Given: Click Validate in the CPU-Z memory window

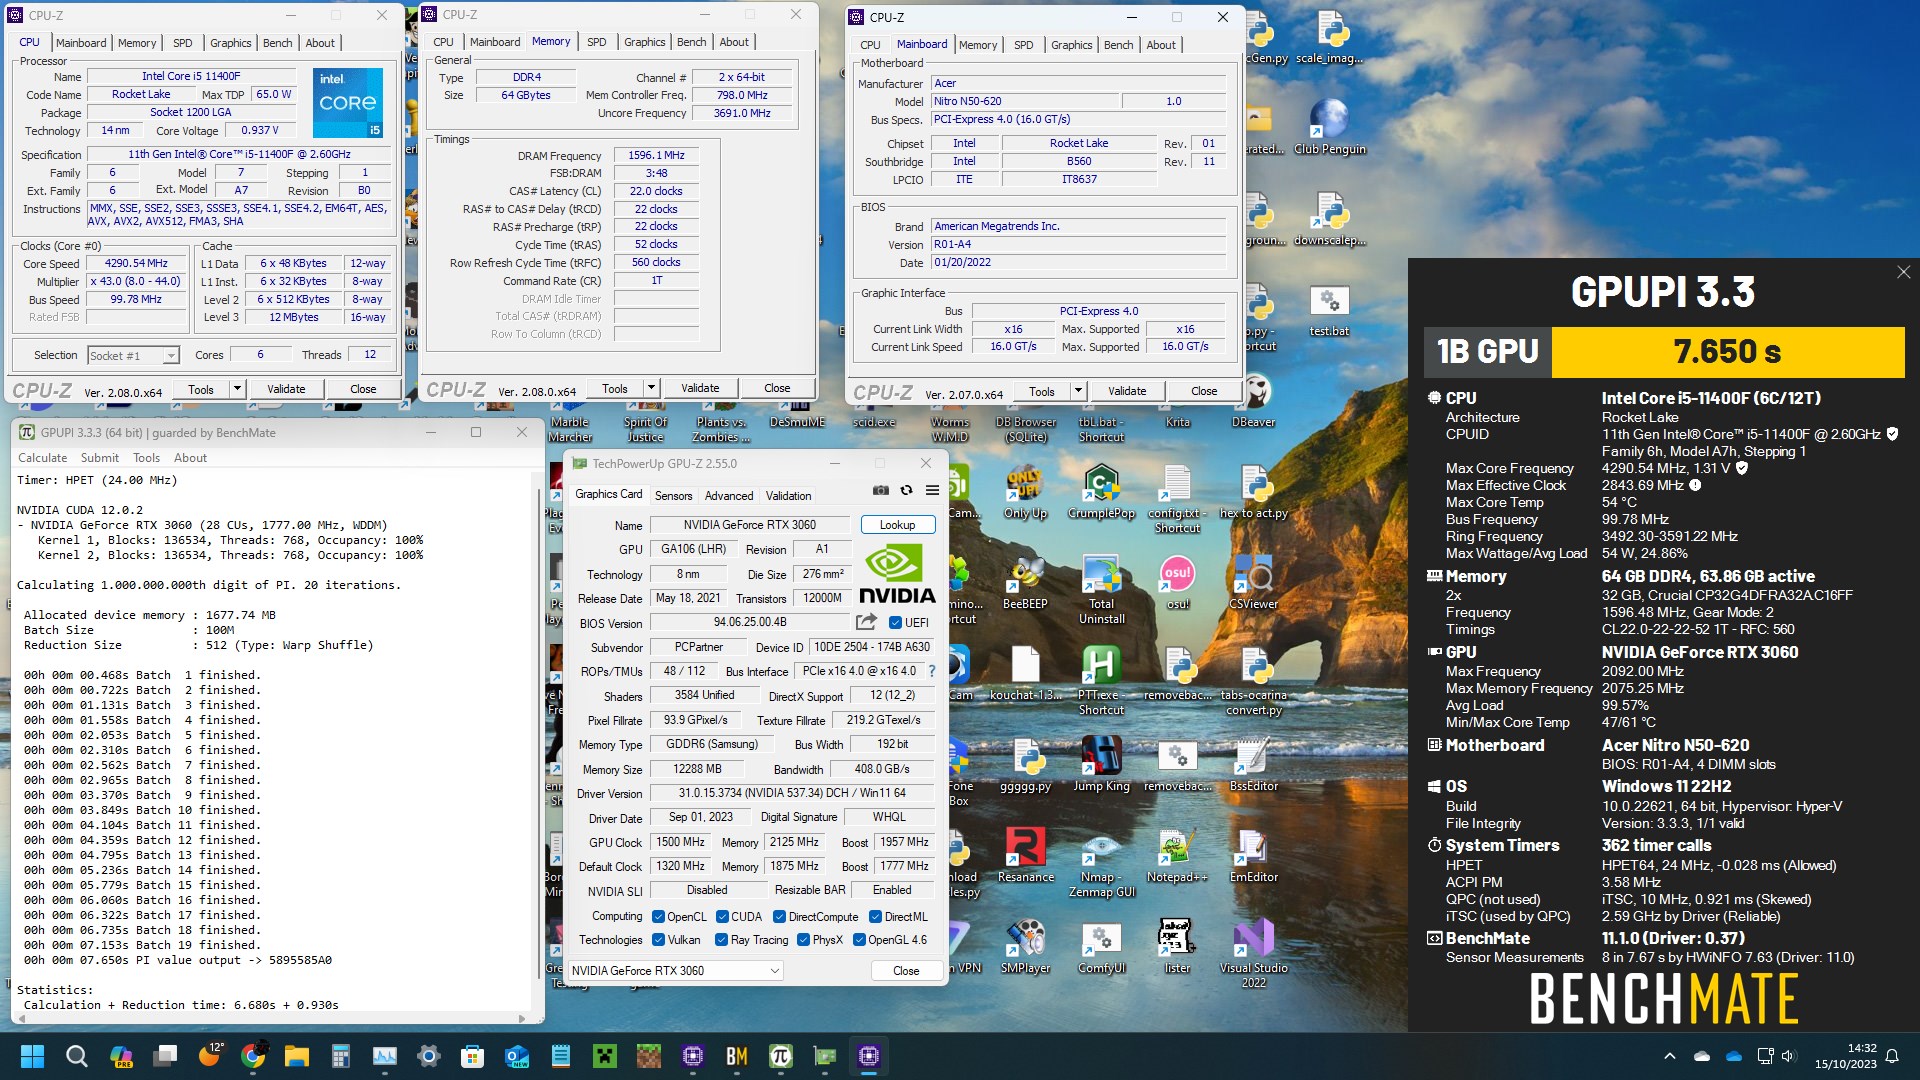Looking at the screenshot, I should click(x=700, y=388).
